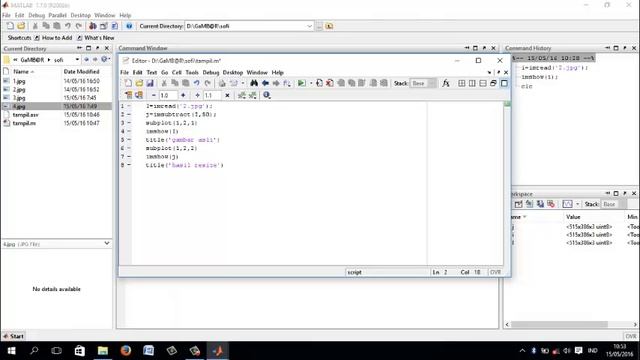Undo last edit in Editor toolbar
The width and height of the screenshot is (640, 360).
pyautogui.click(x=196, y=83)
